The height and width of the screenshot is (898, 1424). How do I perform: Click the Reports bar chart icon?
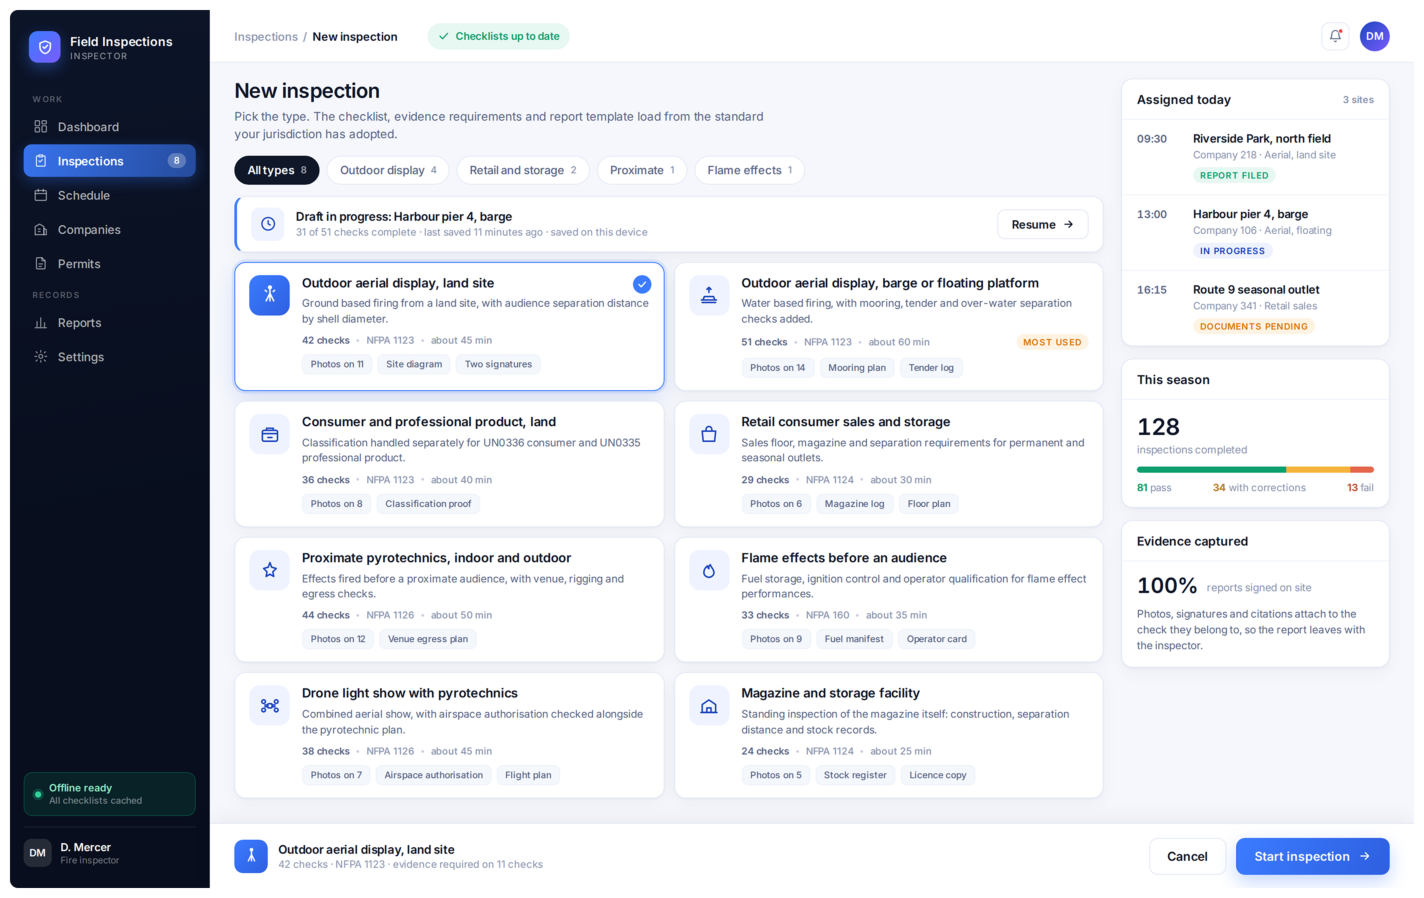point(41,323)
